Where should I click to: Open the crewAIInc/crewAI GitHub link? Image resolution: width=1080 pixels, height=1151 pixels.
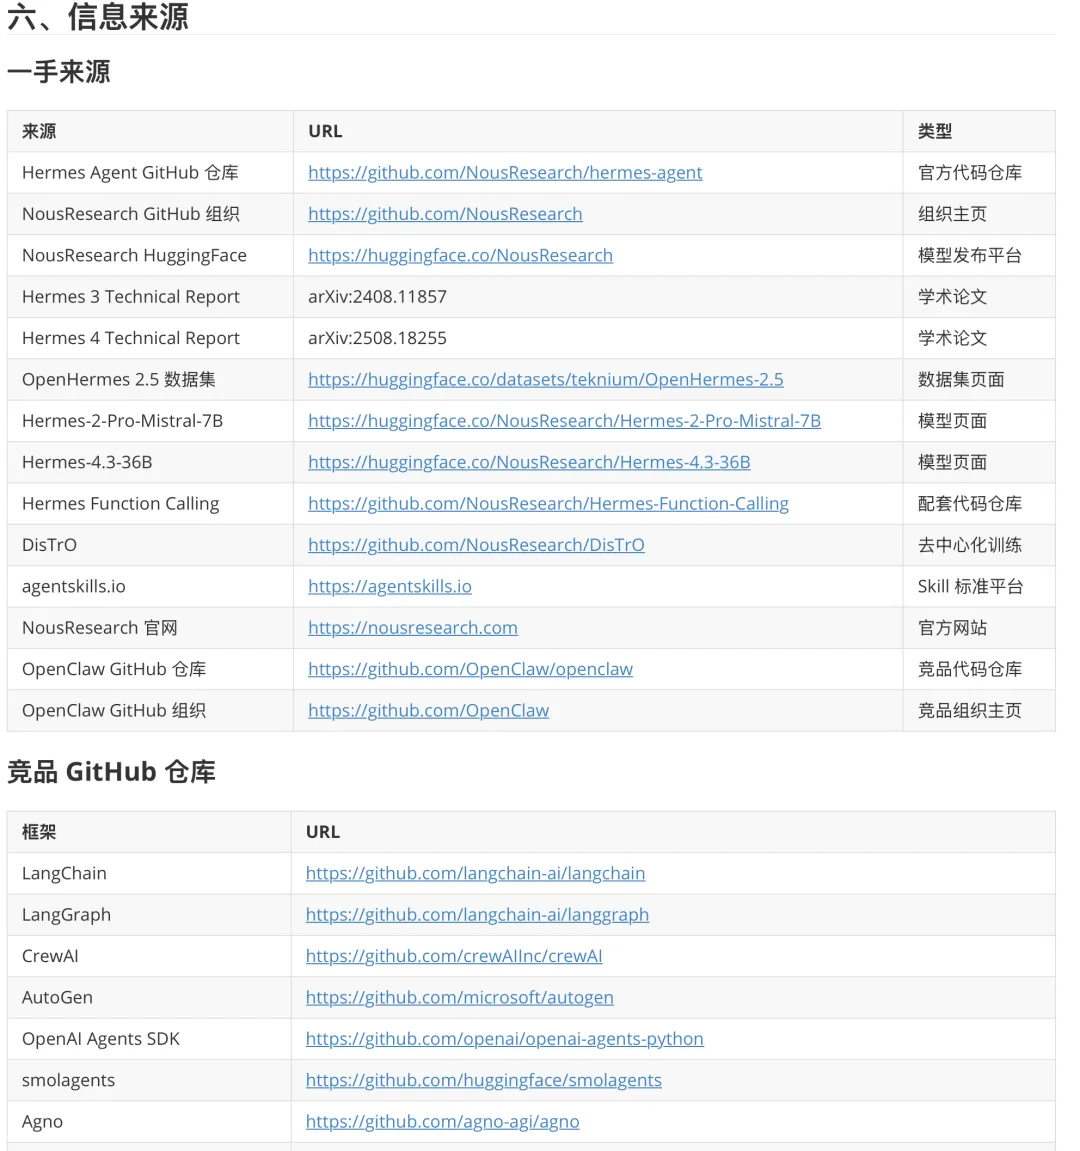tap(454, 956)
